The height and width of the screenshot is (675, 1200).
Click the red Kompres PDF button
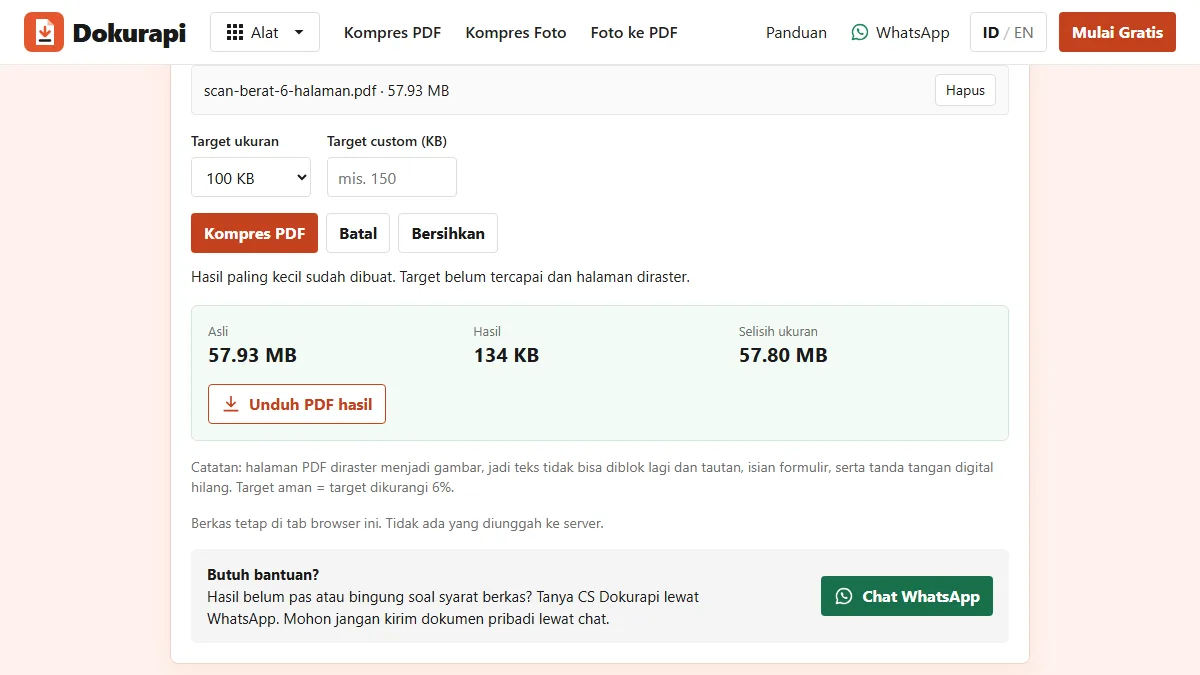coord(254,233)
